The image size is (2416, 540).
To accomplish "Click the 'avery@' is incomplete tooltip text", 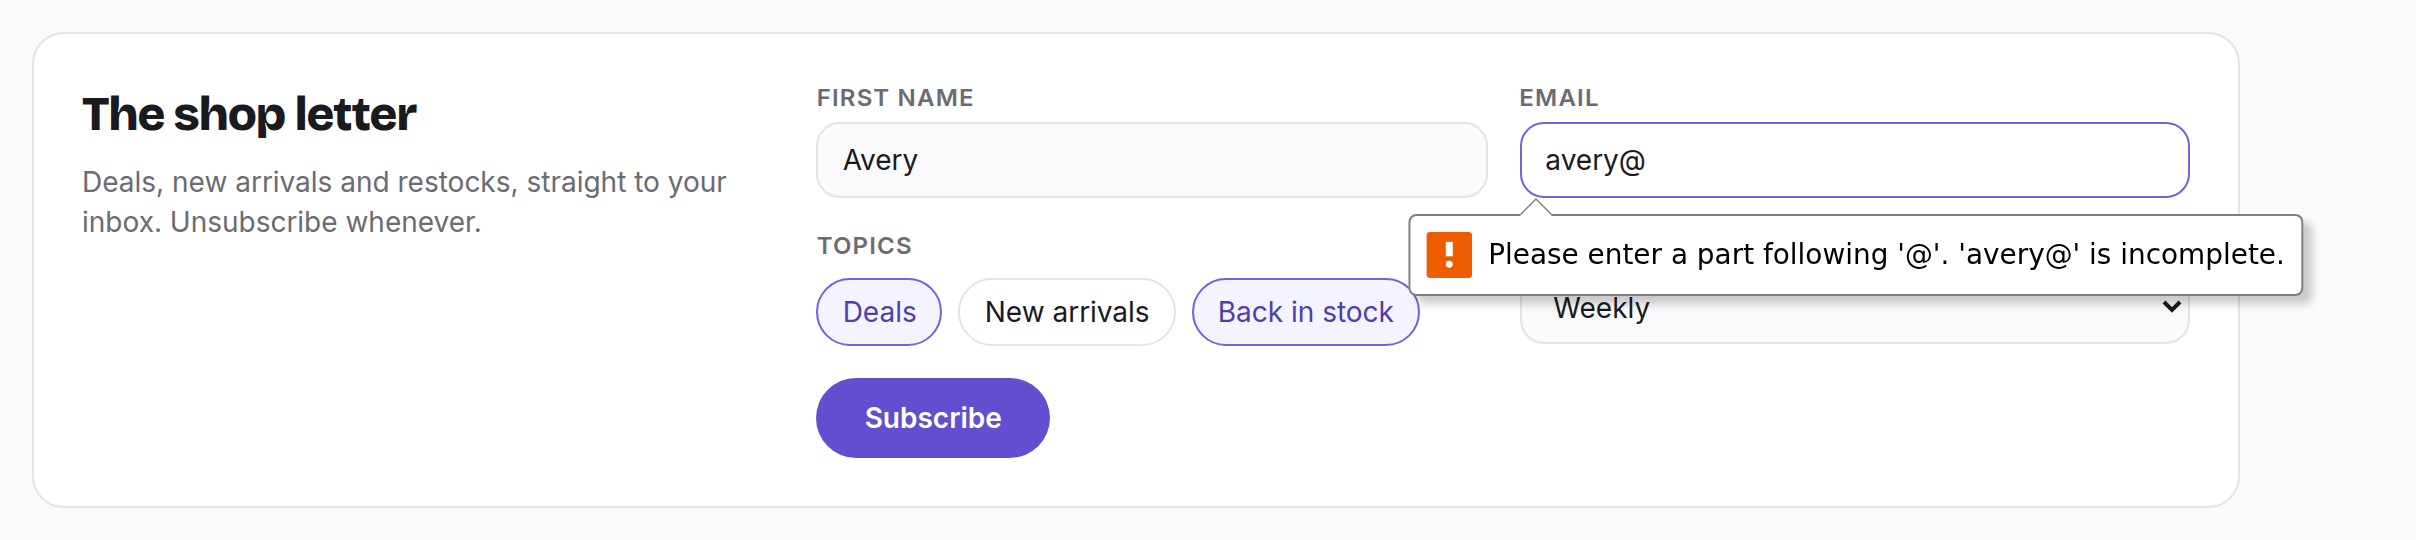I will 2121,254.
